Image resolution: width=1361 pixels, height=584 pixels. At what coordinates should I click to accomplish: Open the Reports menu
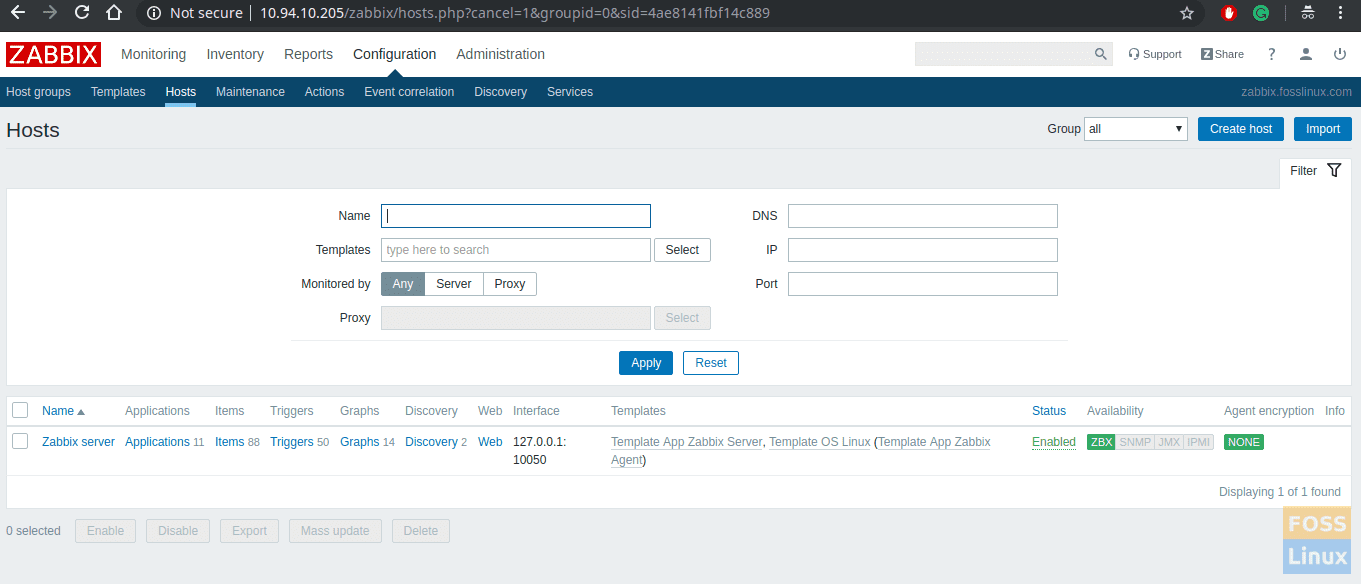(309, 54)
